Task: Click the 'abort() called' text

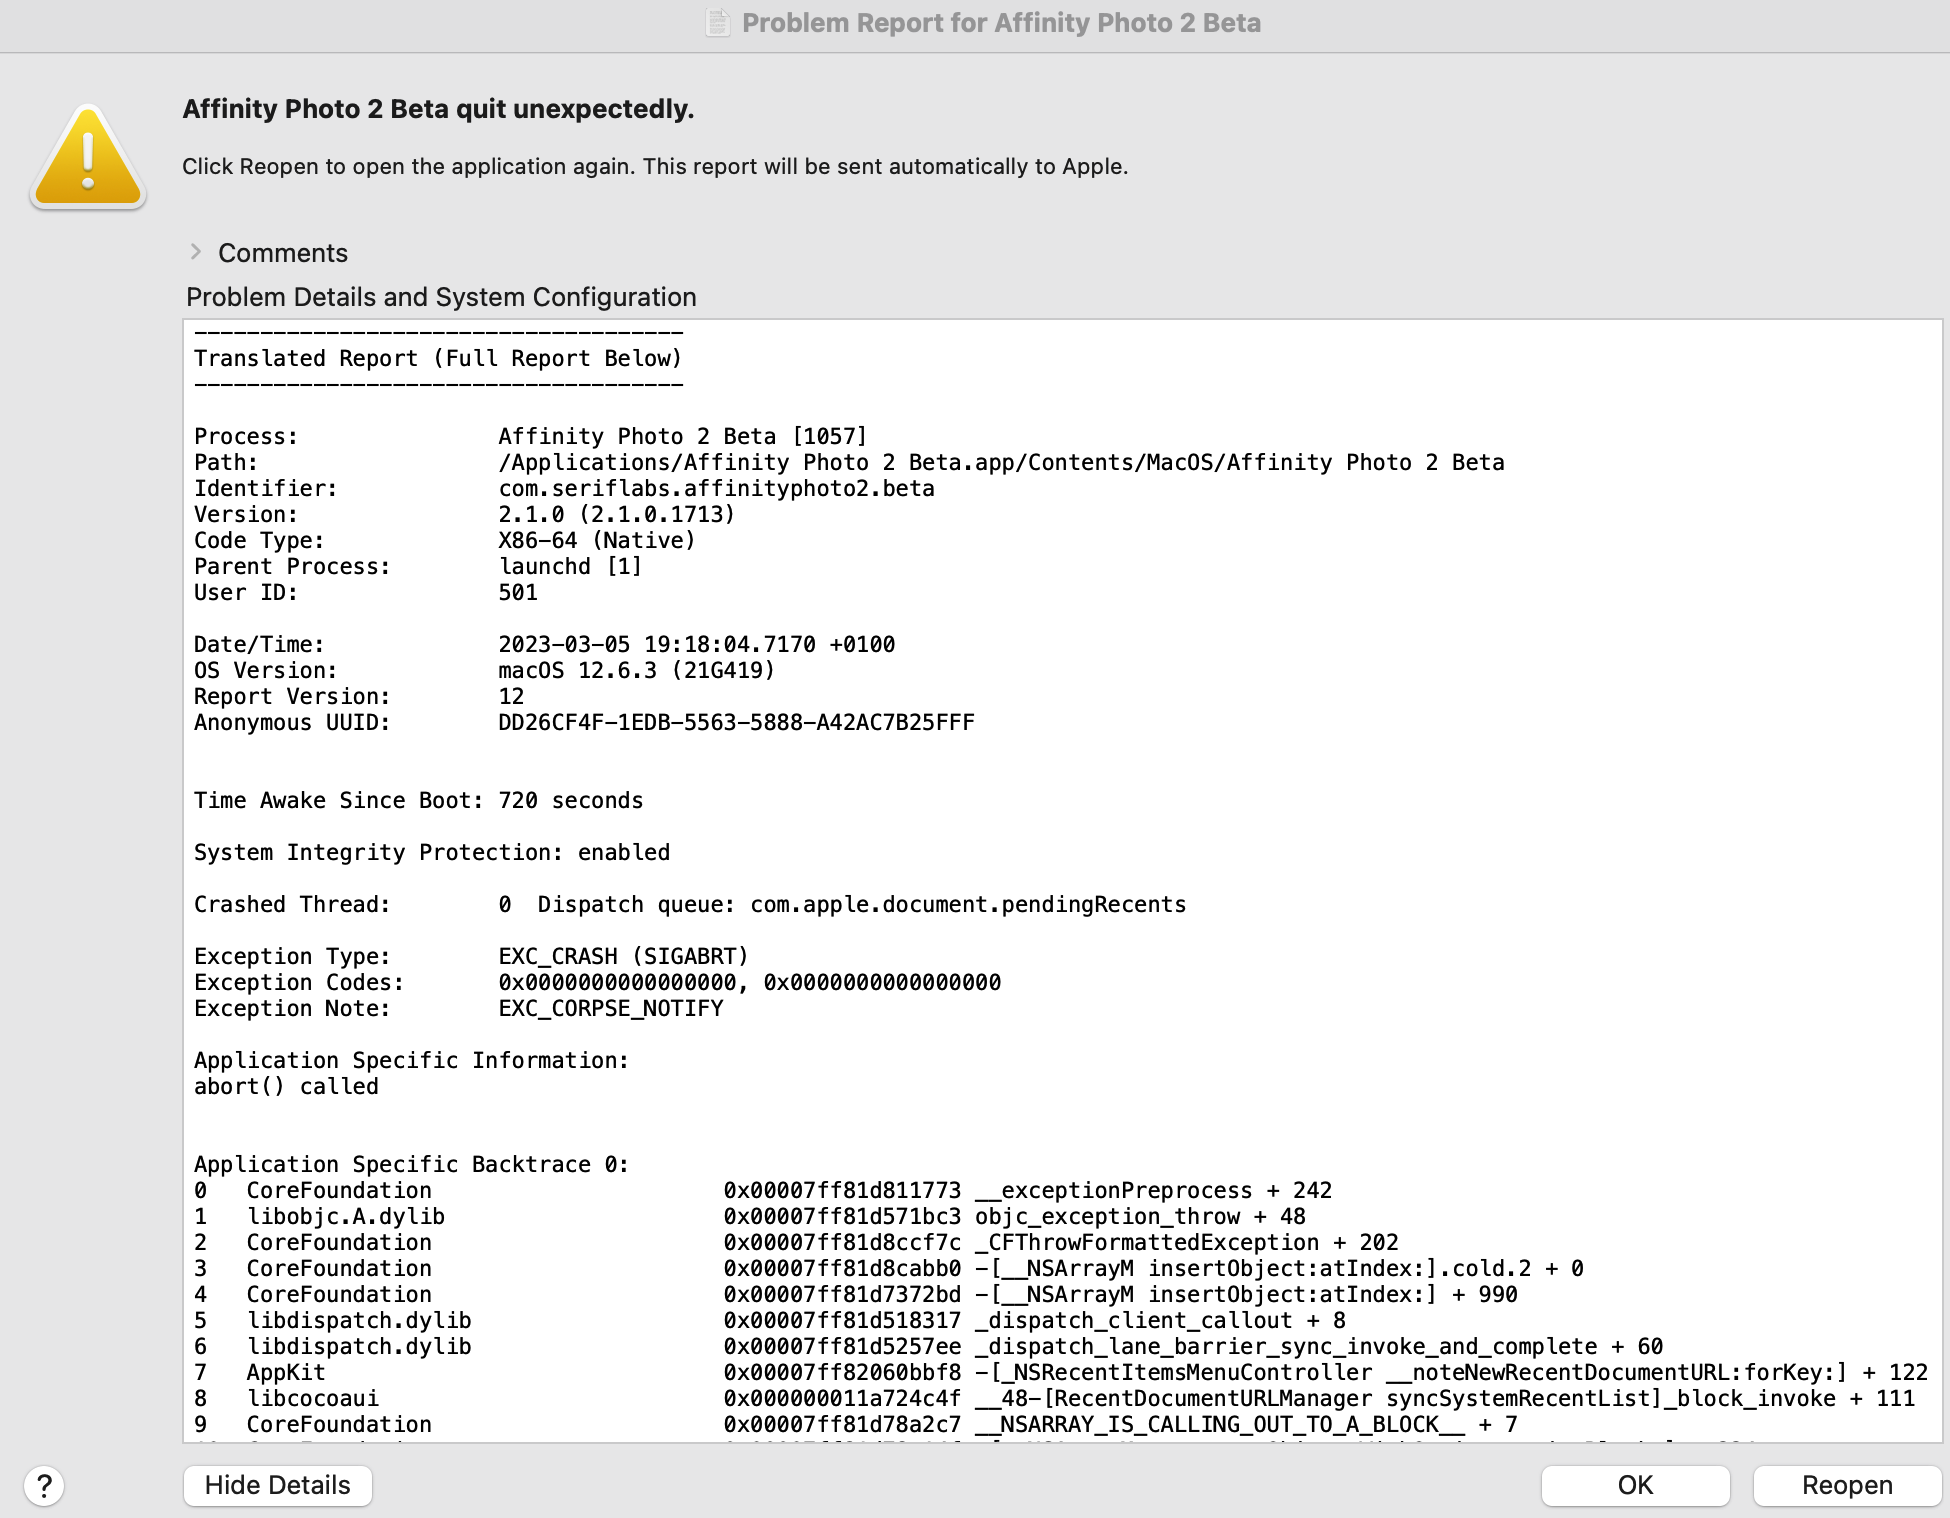Action: point(286,1086)
